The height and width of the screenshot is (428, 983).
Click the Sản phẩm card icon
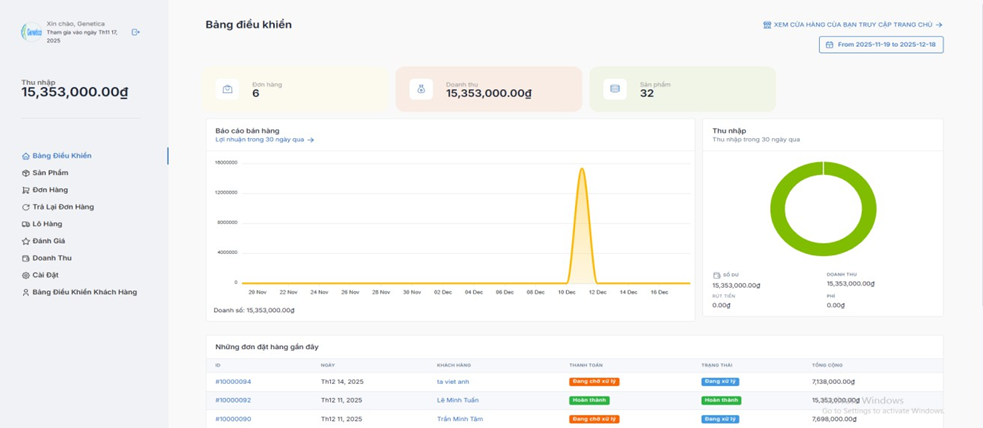point(615,89)
